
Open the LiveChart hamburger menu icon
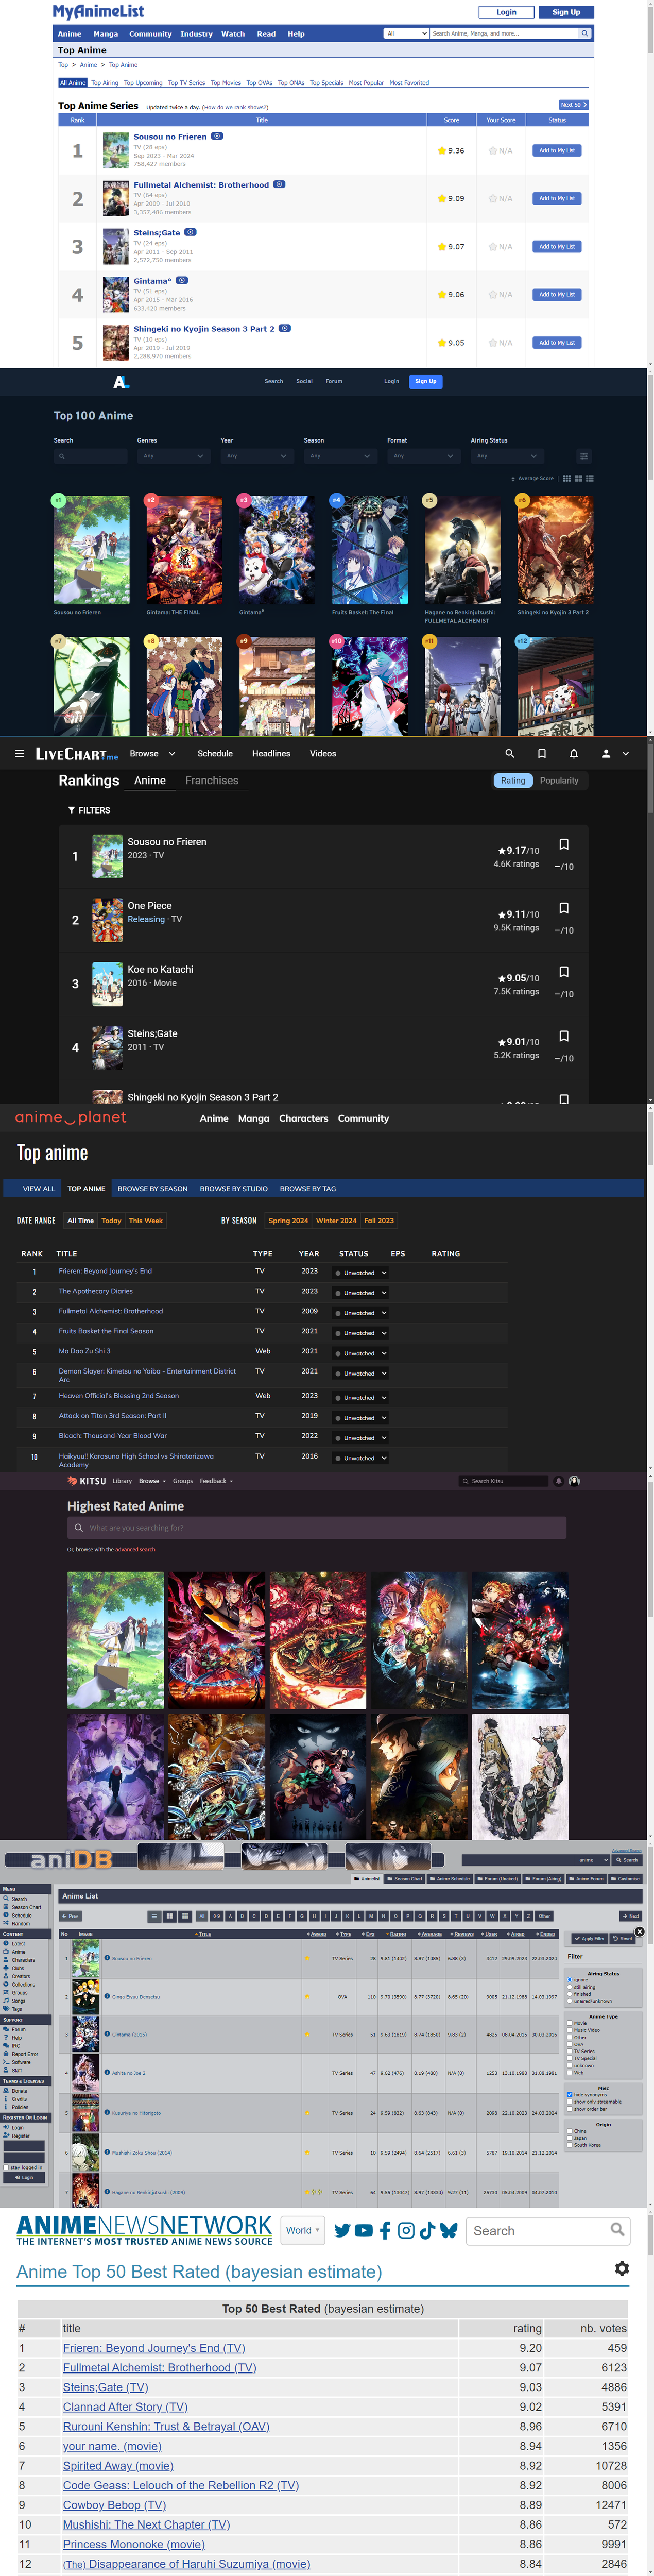19,754
